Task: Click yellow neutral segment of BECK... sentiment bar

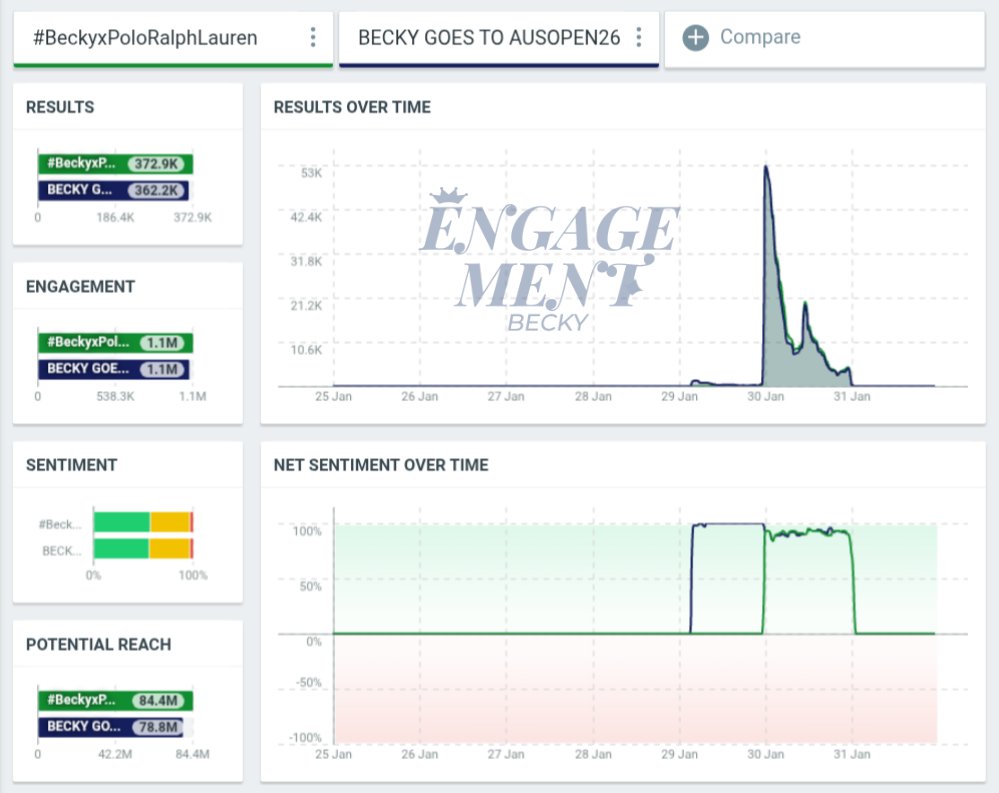Action: click(169, 548)
